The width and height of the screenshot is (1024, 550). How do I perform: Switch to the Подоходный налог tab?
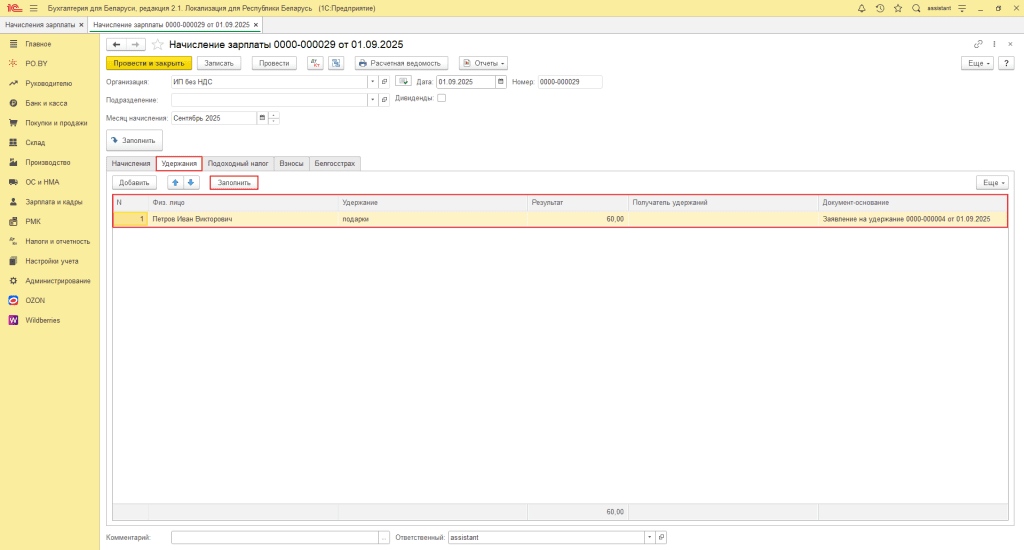238,163
